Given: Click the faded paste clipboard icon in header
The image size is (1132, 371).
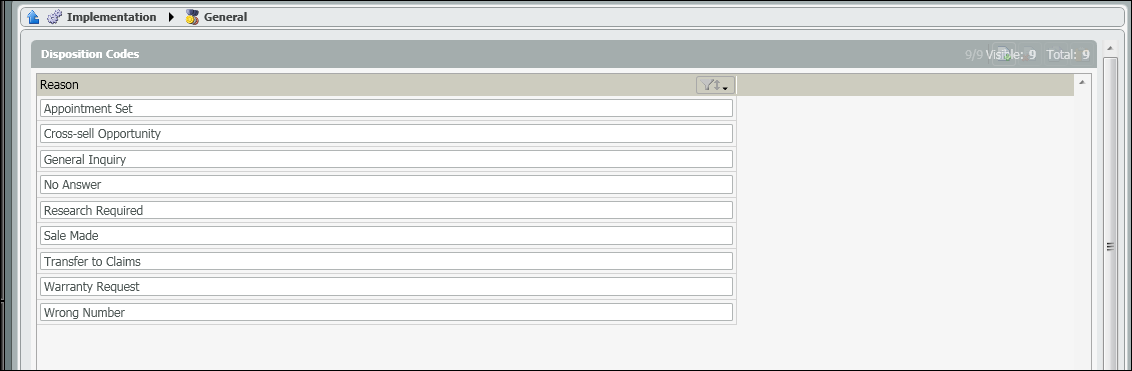Looking at the screenshot, I should click(1082, 54).
